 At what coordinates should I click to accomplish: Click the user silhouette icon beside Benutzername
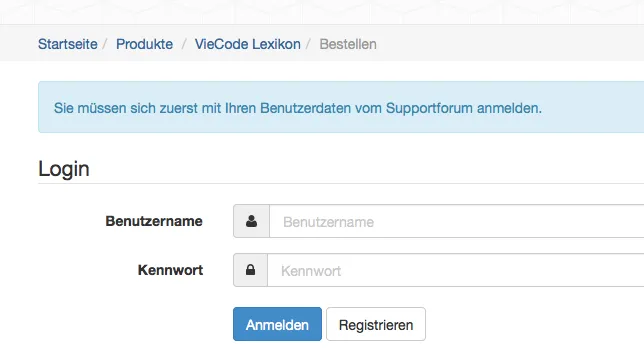tap(251, 221)
